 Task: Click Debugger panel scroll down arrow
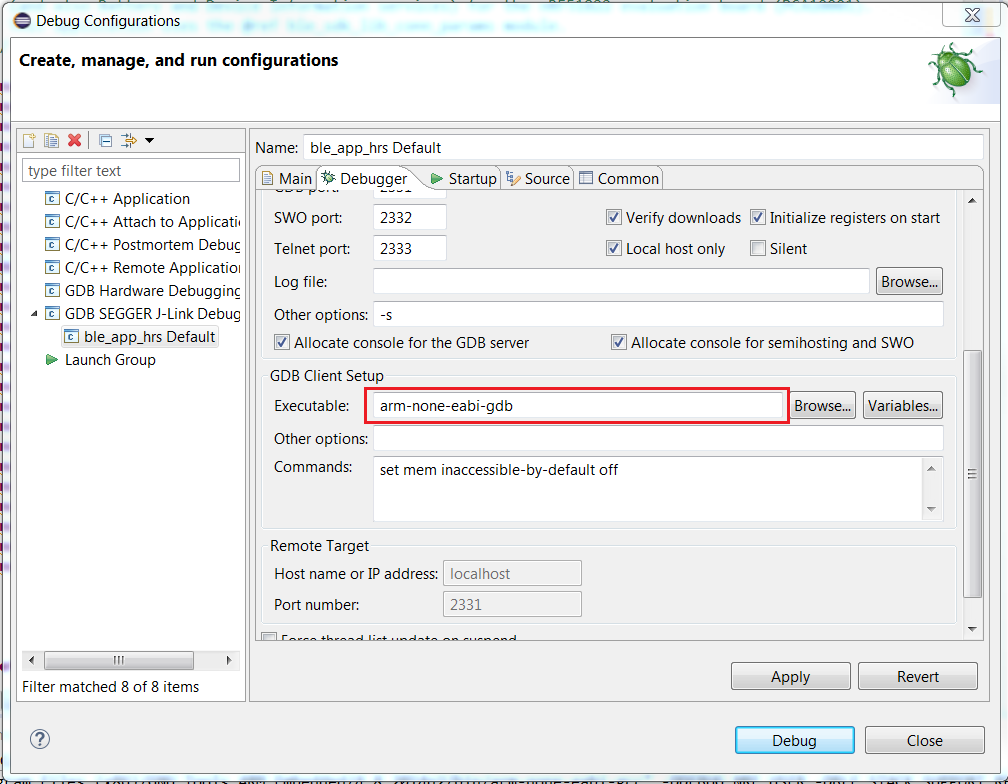(972, 629)
